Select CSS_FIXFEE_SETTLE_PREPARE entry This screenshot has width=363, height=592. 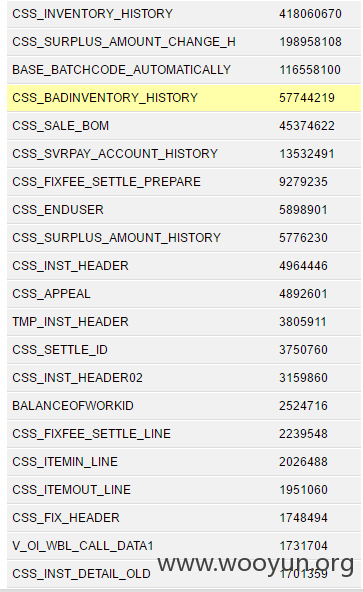pyautogui.click(x=184, y=182)
